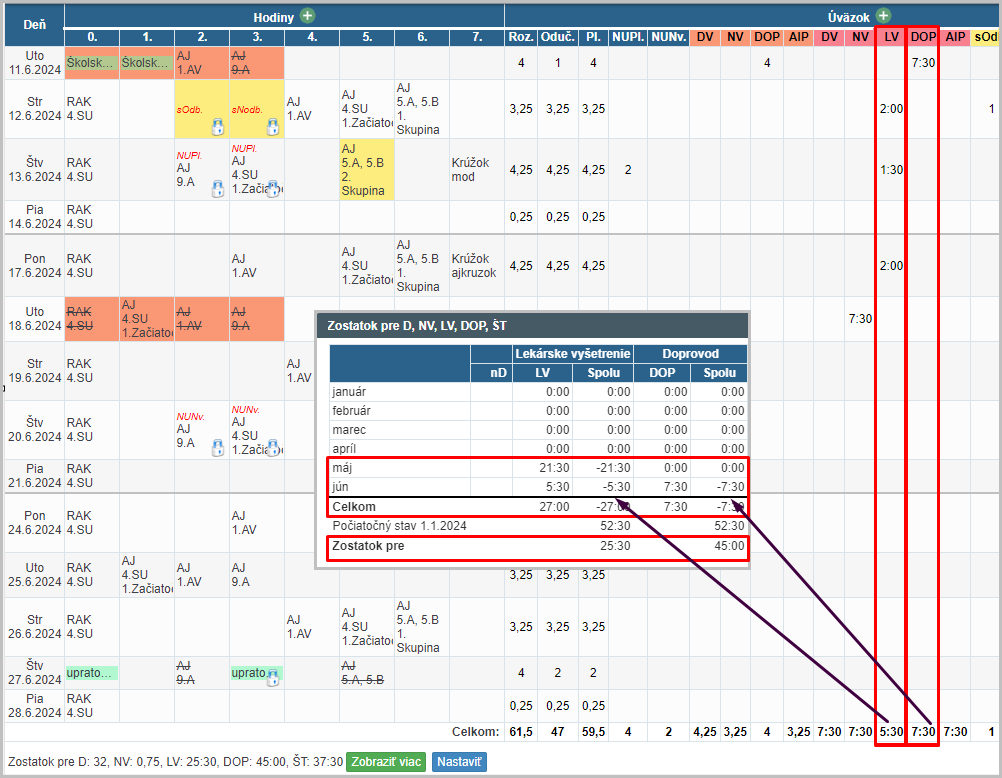Click lock icon in the sOdb. cell
This screenshot has height=778, width=1002.
point(217,128)
